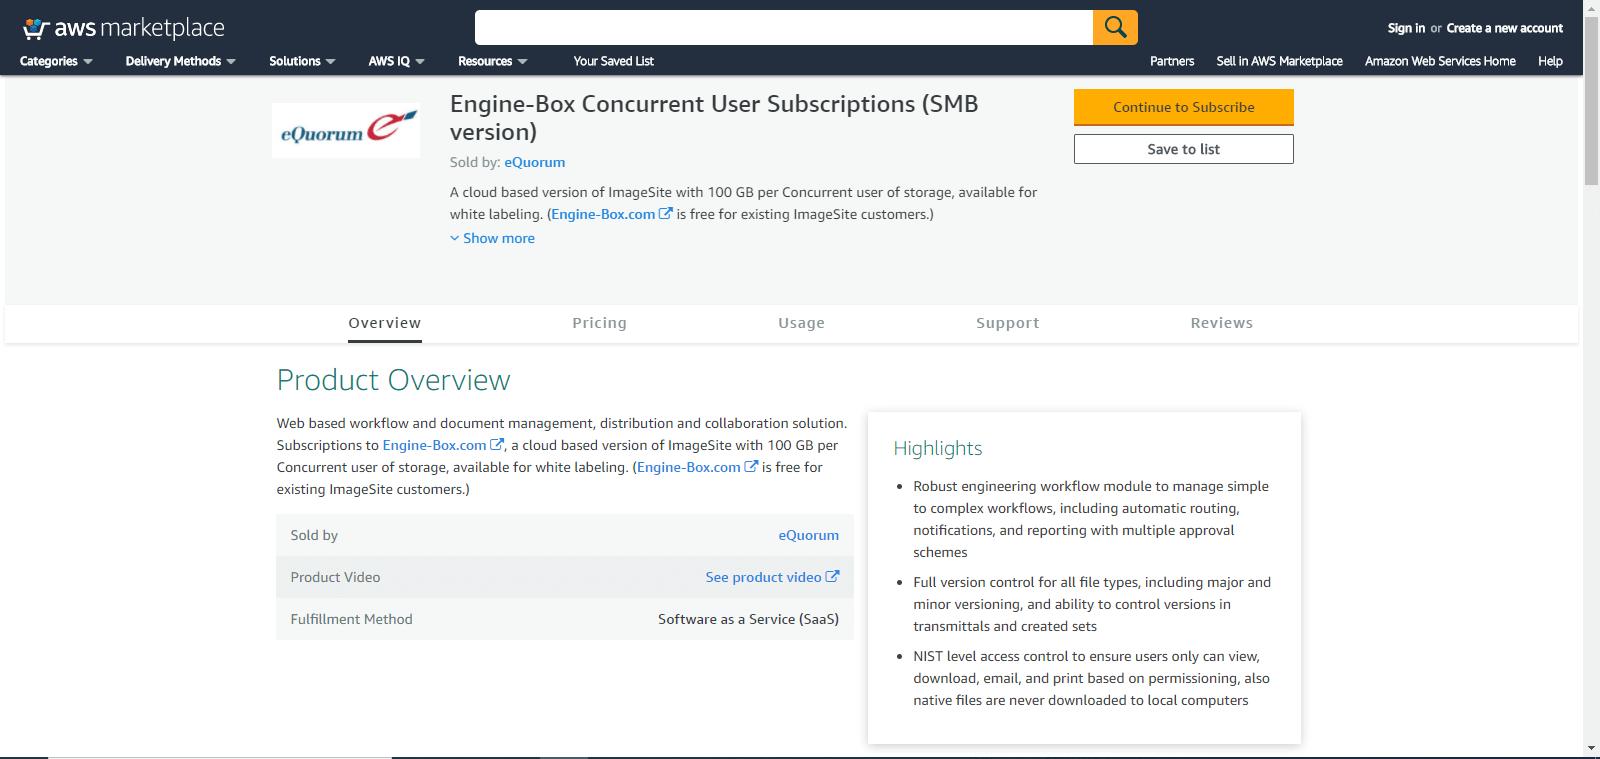Expand description with Show more
The image size is (1600, 759).
(492, 238)
